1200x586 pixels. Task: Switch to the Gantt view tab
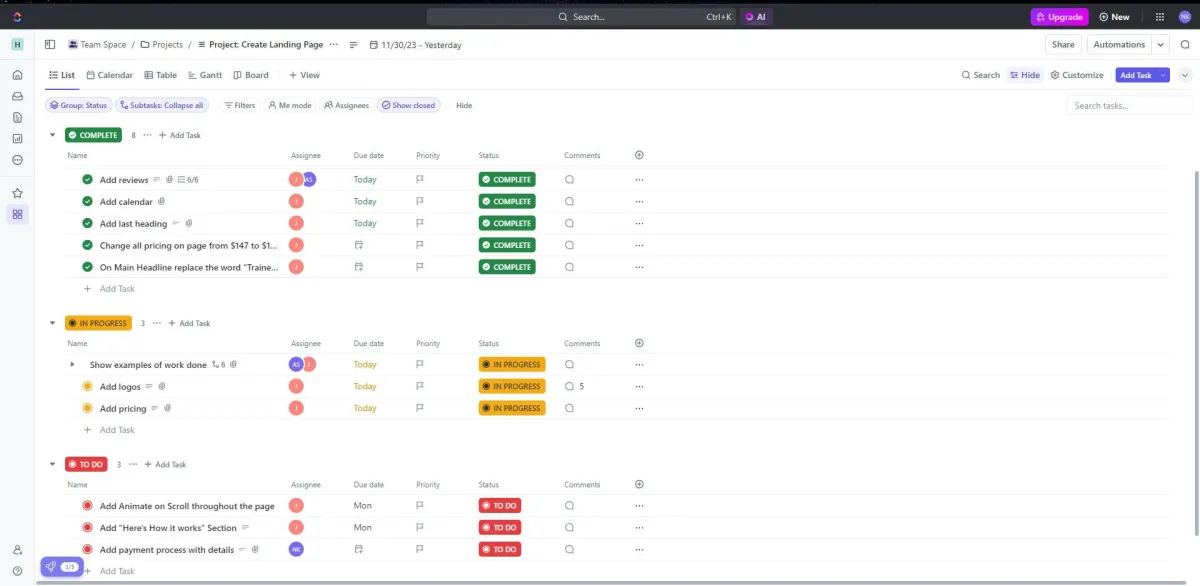pyautogui.click(x=205, y=75)
